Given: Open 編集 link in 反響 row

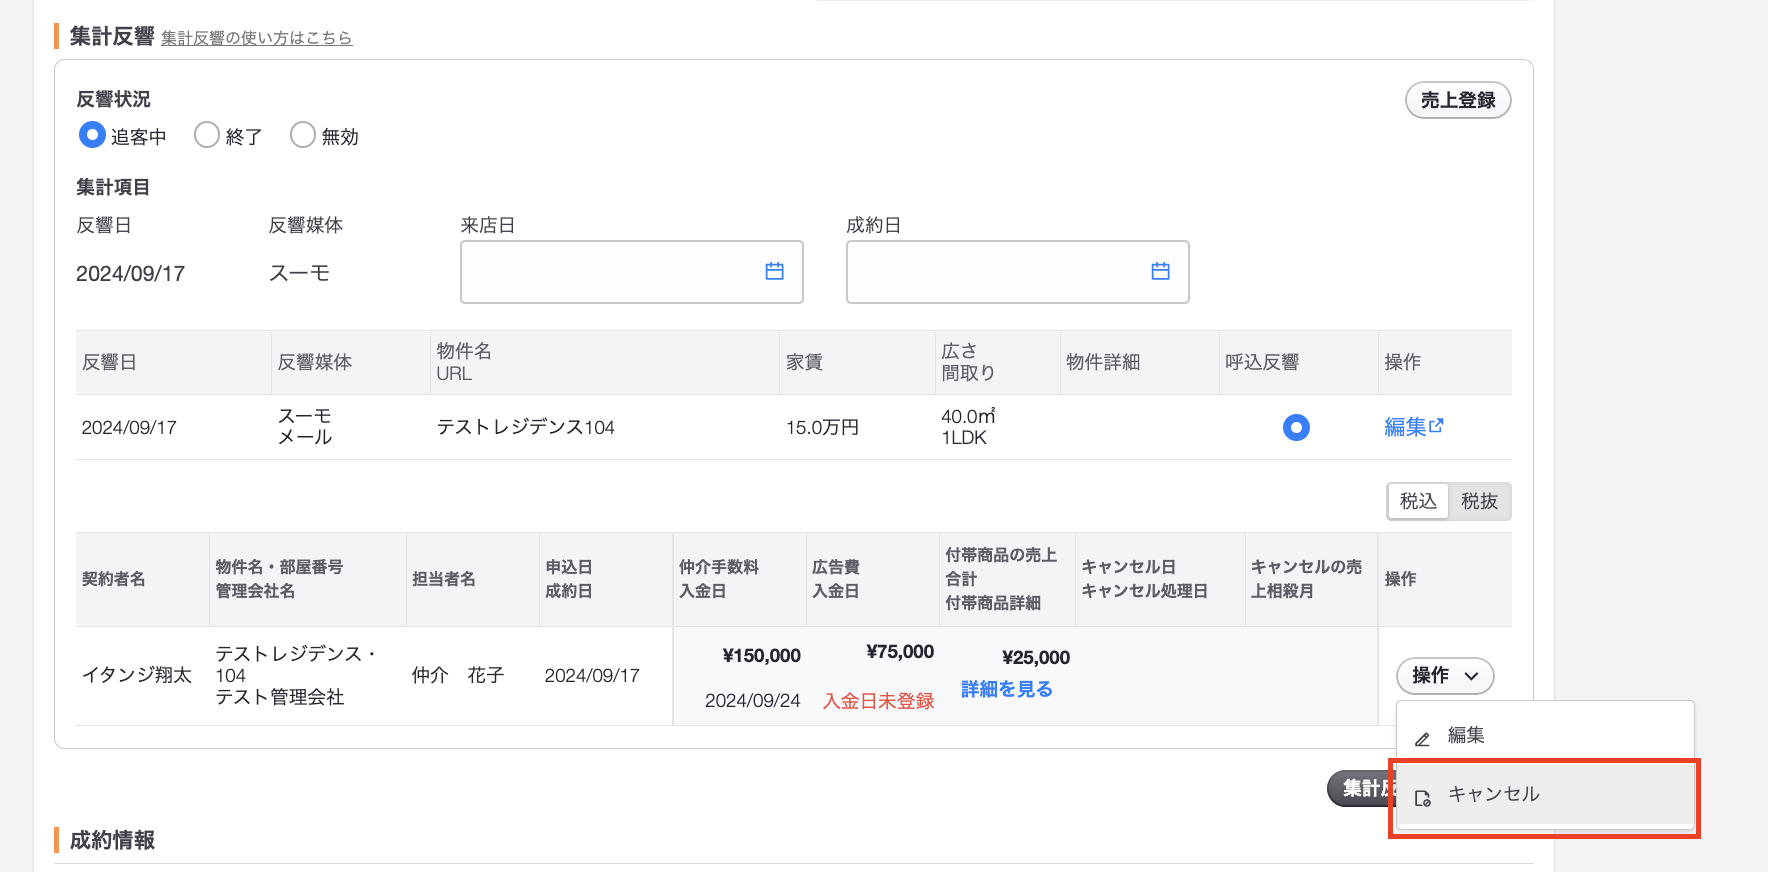Looking at the screenshot, I should coord(1413,427).
